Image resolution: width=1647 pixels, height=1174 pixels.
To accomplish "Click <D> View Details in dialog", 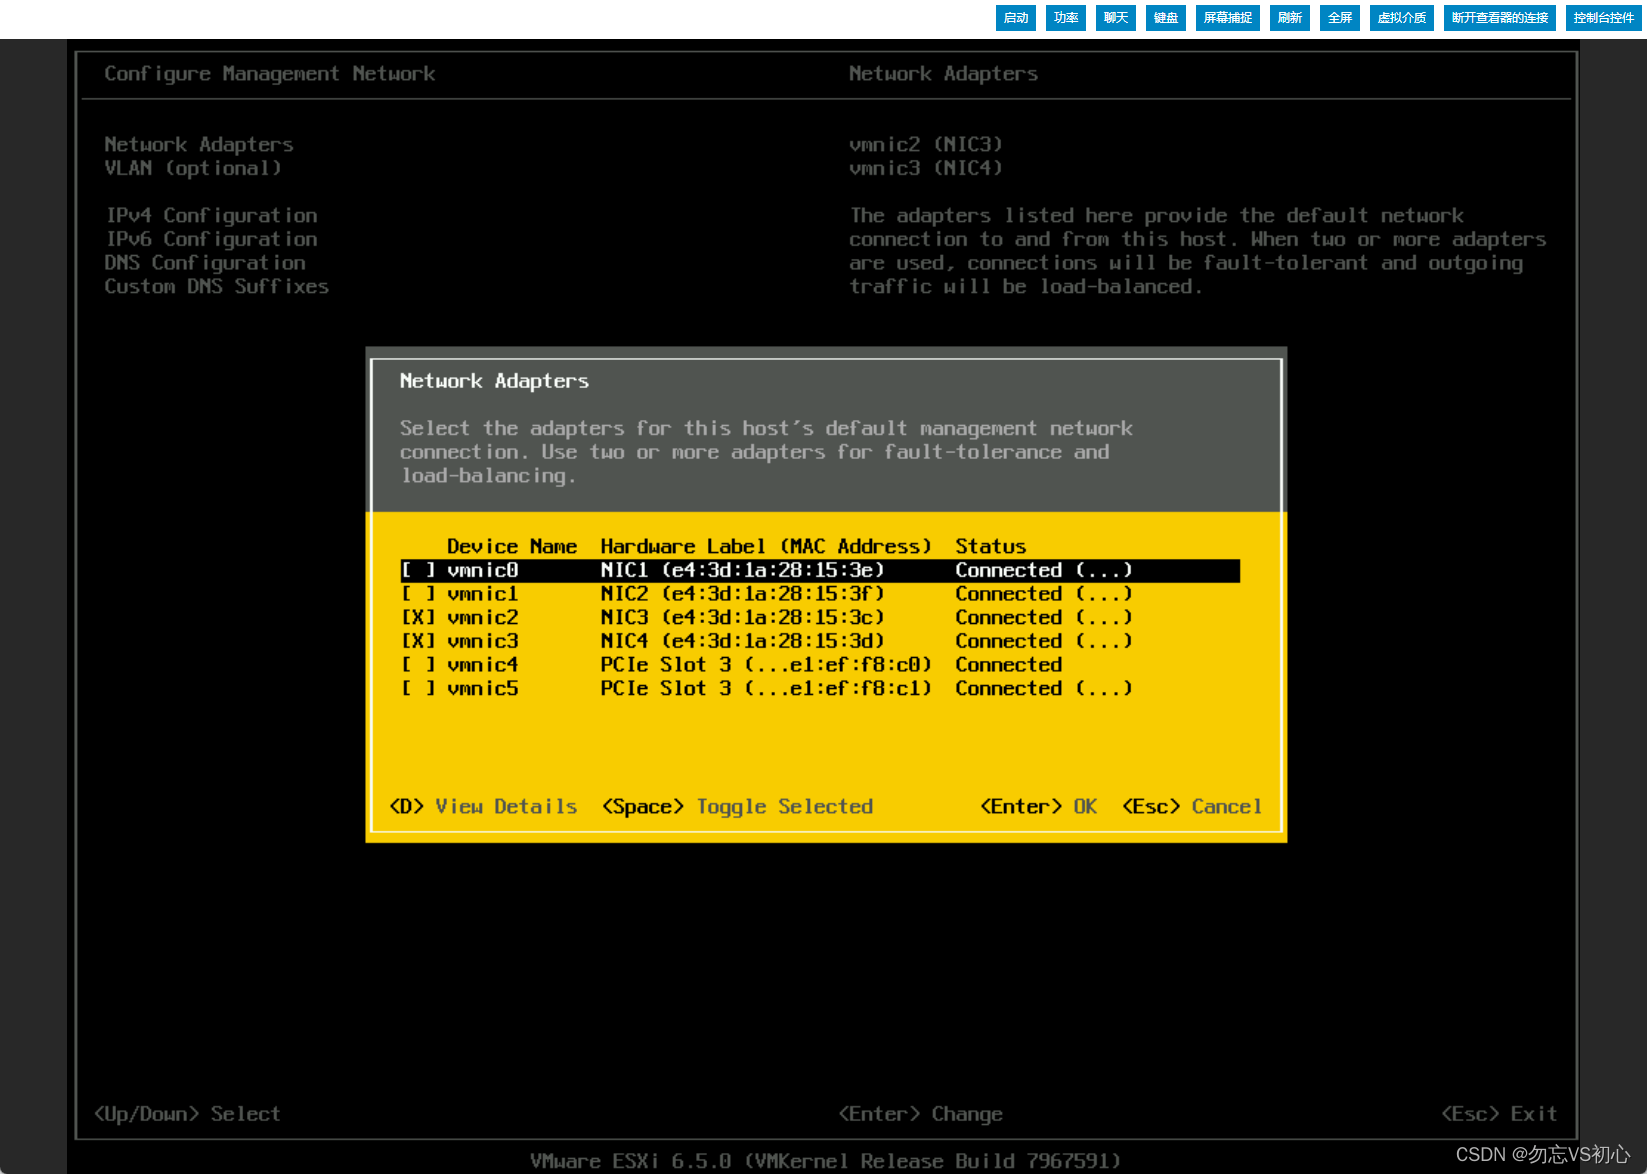I will 483,807.
